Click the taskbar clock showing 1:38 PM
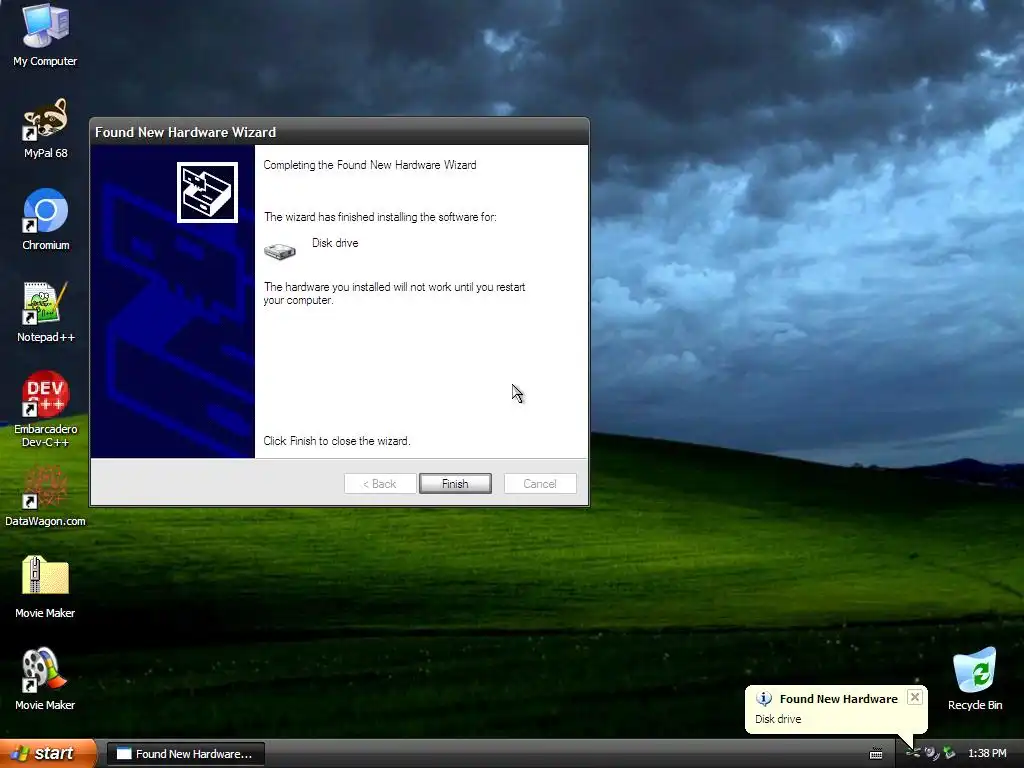The width and height of the screenshot is (1024, 768). [987, 754]
